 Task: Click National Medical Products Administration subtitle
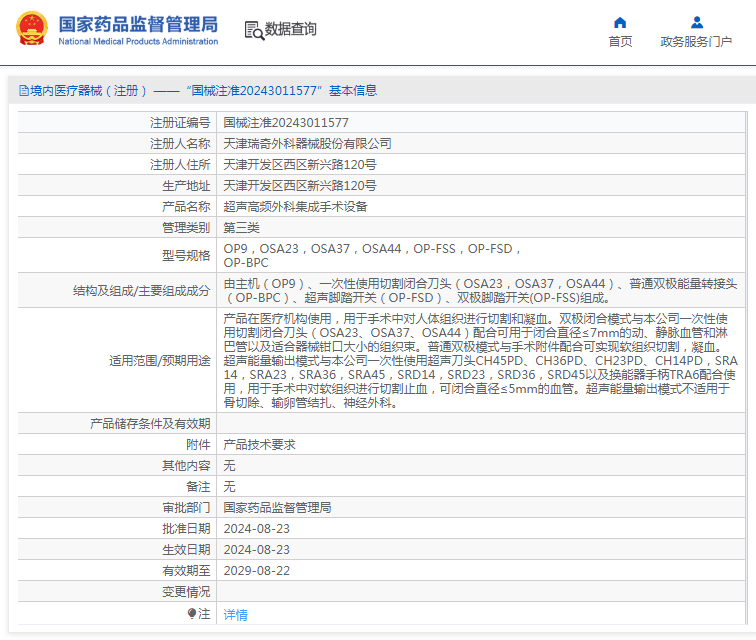coord(138,41)
